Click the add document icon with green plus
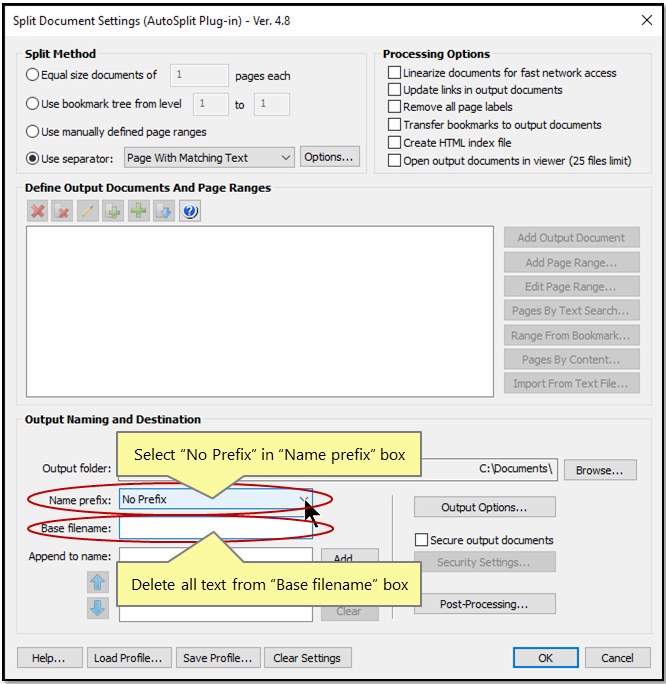Screen dimensions: 666x684 tap(113, 212)
